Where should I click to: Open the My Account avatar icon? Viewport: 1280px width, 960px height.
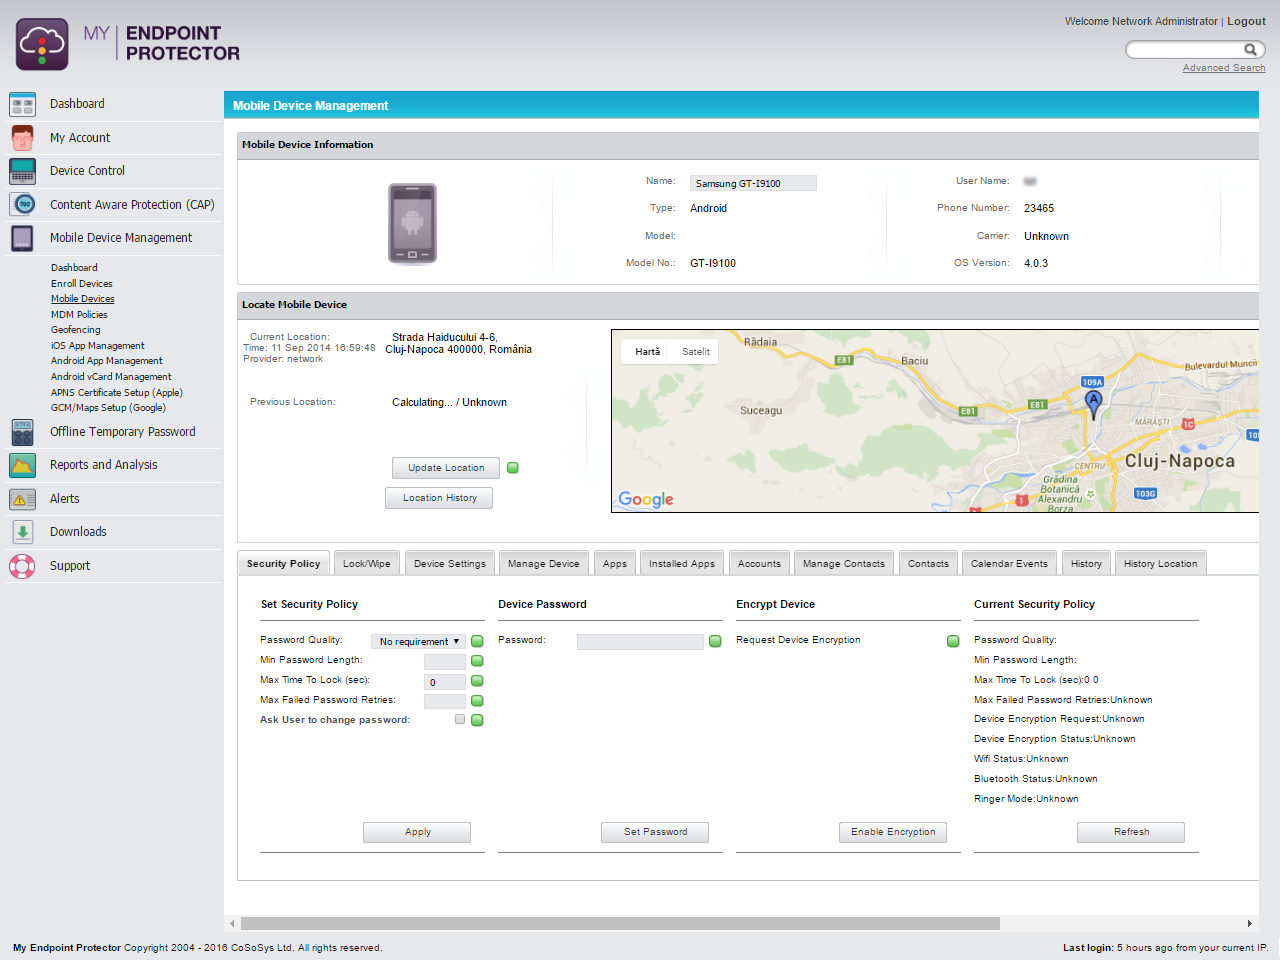pyautogui.click(x=23, y=138)
